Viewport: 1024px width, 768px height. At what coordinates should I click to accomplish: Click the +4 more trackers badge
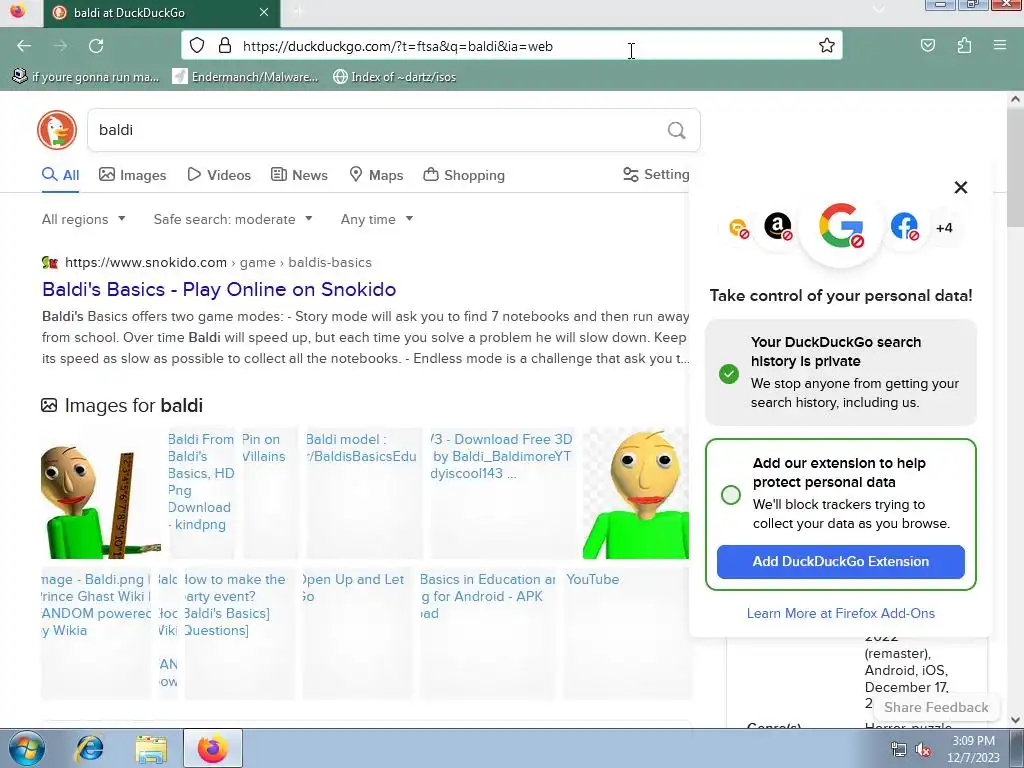(x=944, y=227)
